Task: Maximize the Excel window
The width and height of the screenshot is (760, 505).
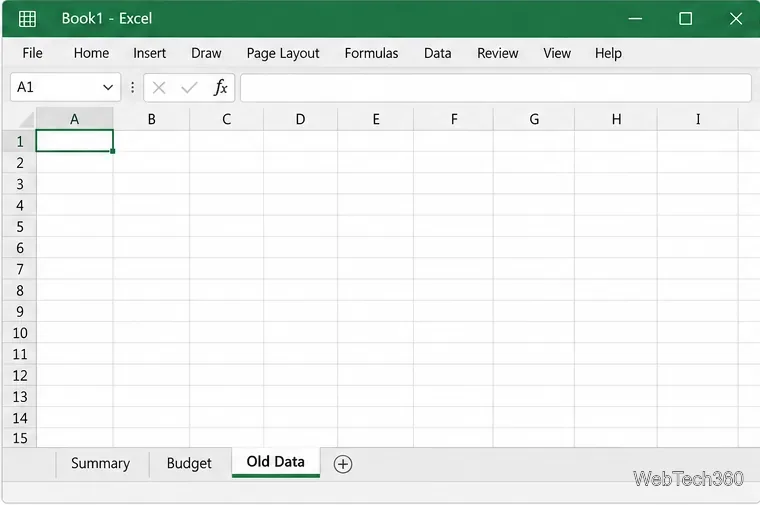Action: point(685,19)
